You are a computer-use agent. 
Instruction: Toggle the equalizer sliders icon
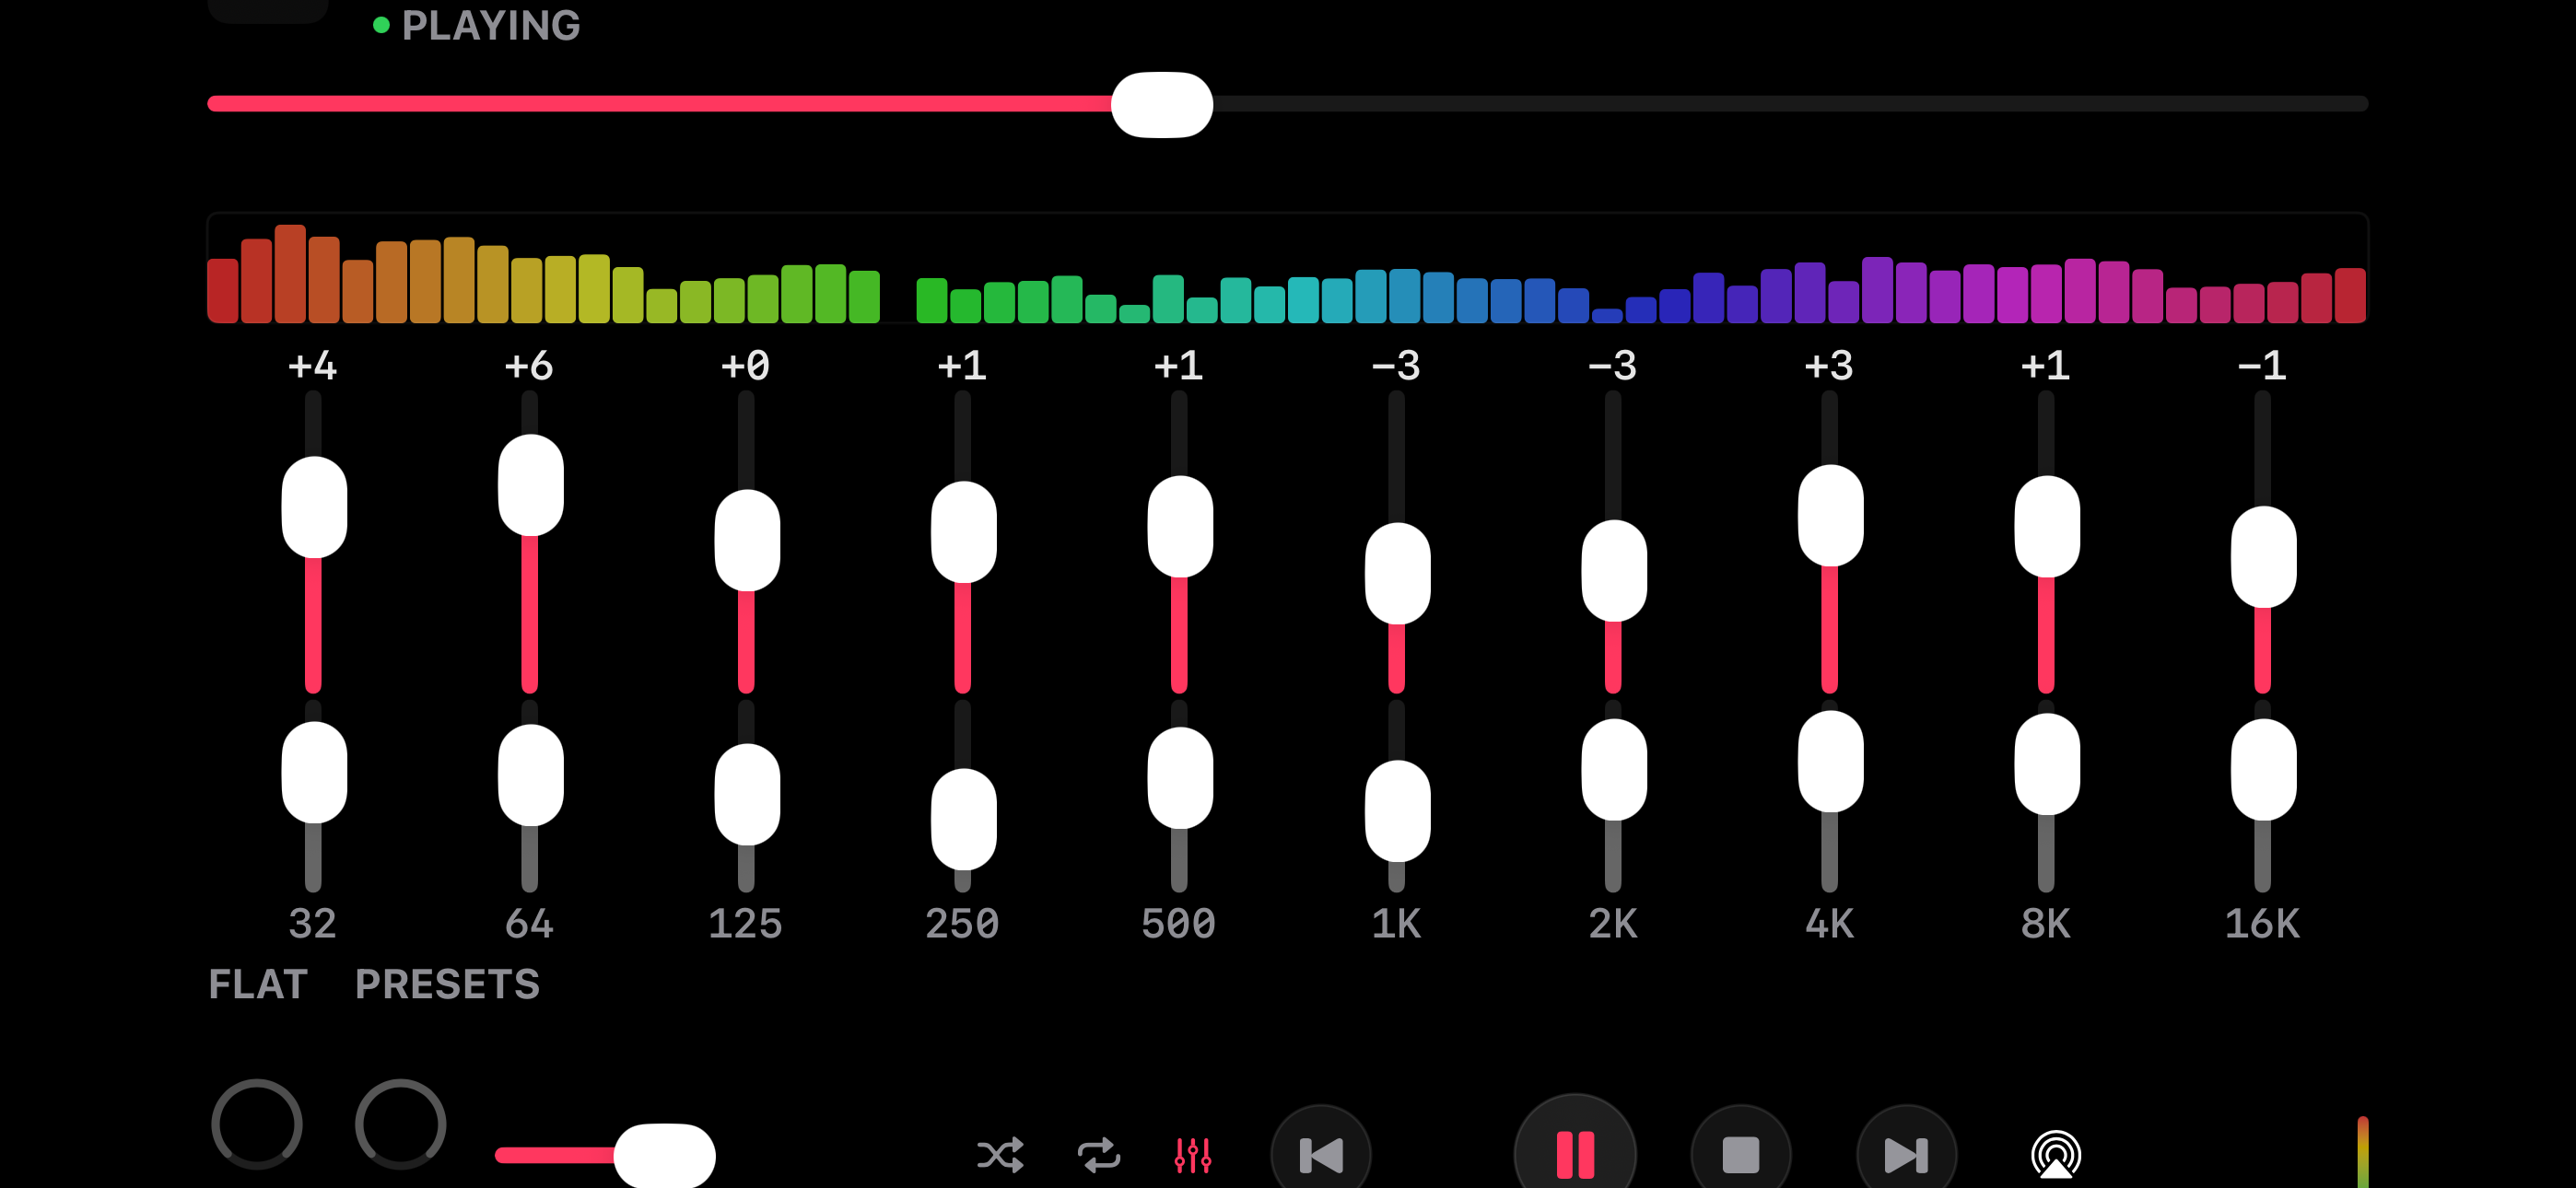[x=1192, y=1155]
